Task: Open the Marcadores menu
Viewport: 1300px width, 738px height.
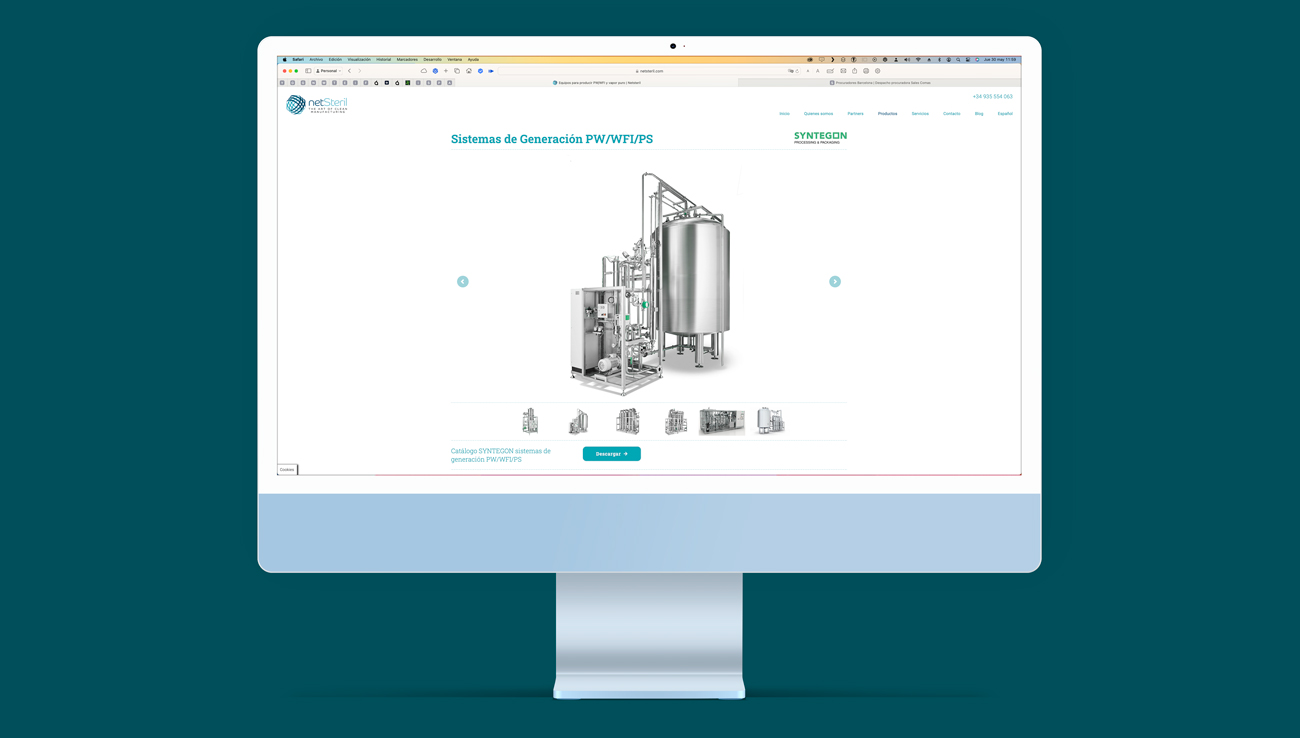Action: coord(407,59)
